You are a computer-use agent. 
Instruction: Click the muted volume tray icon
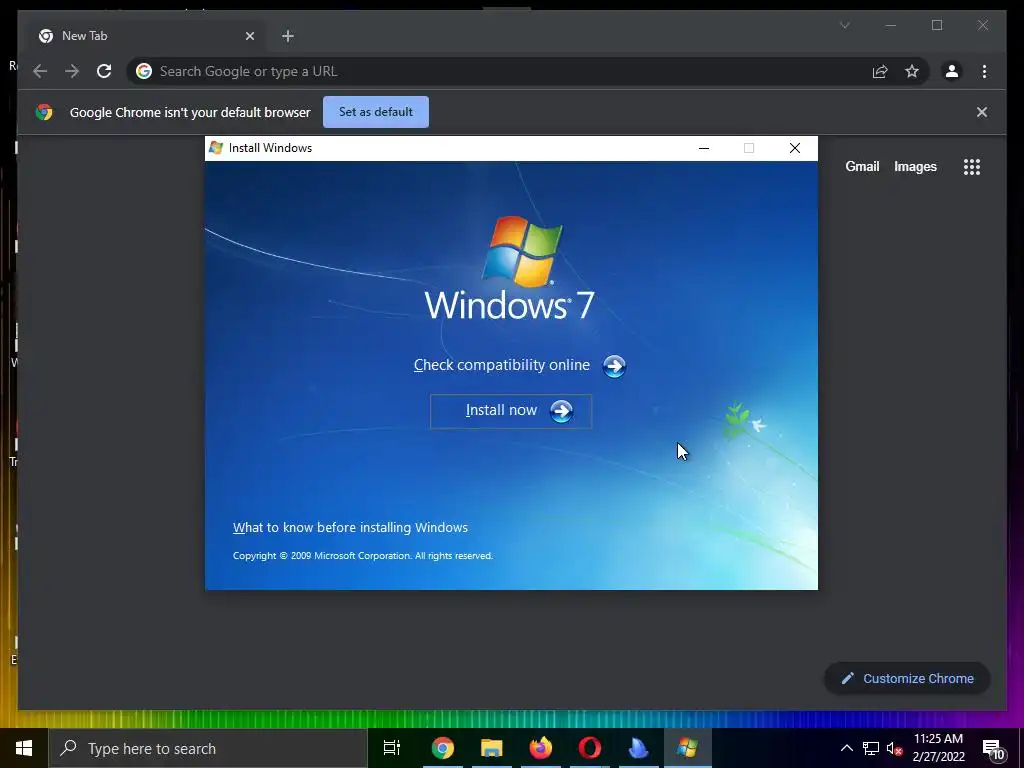point(894,748)
